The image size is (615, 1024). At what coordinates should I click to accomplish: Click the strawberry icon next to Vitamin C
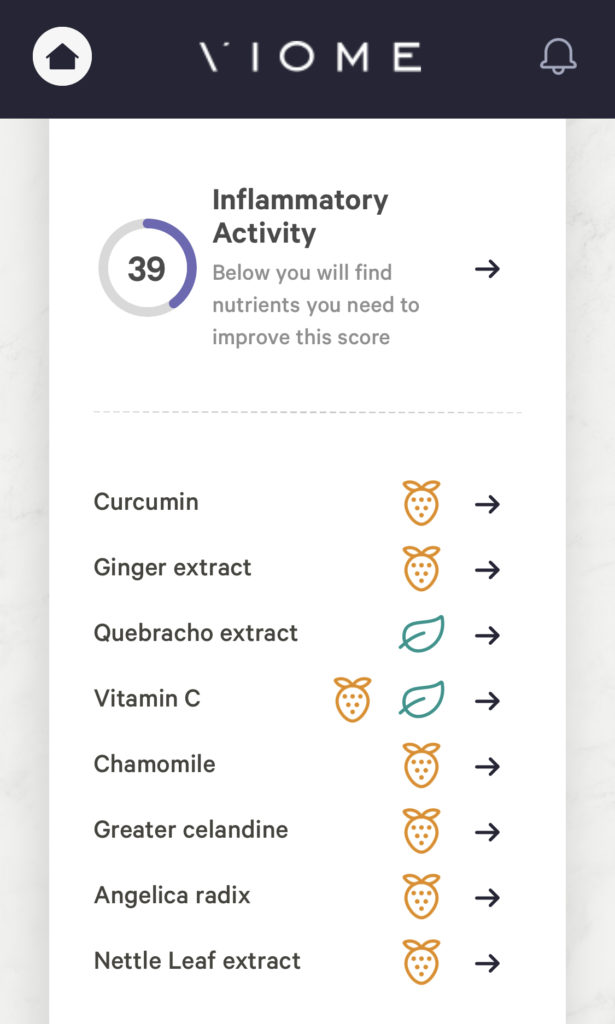point(352,699)
